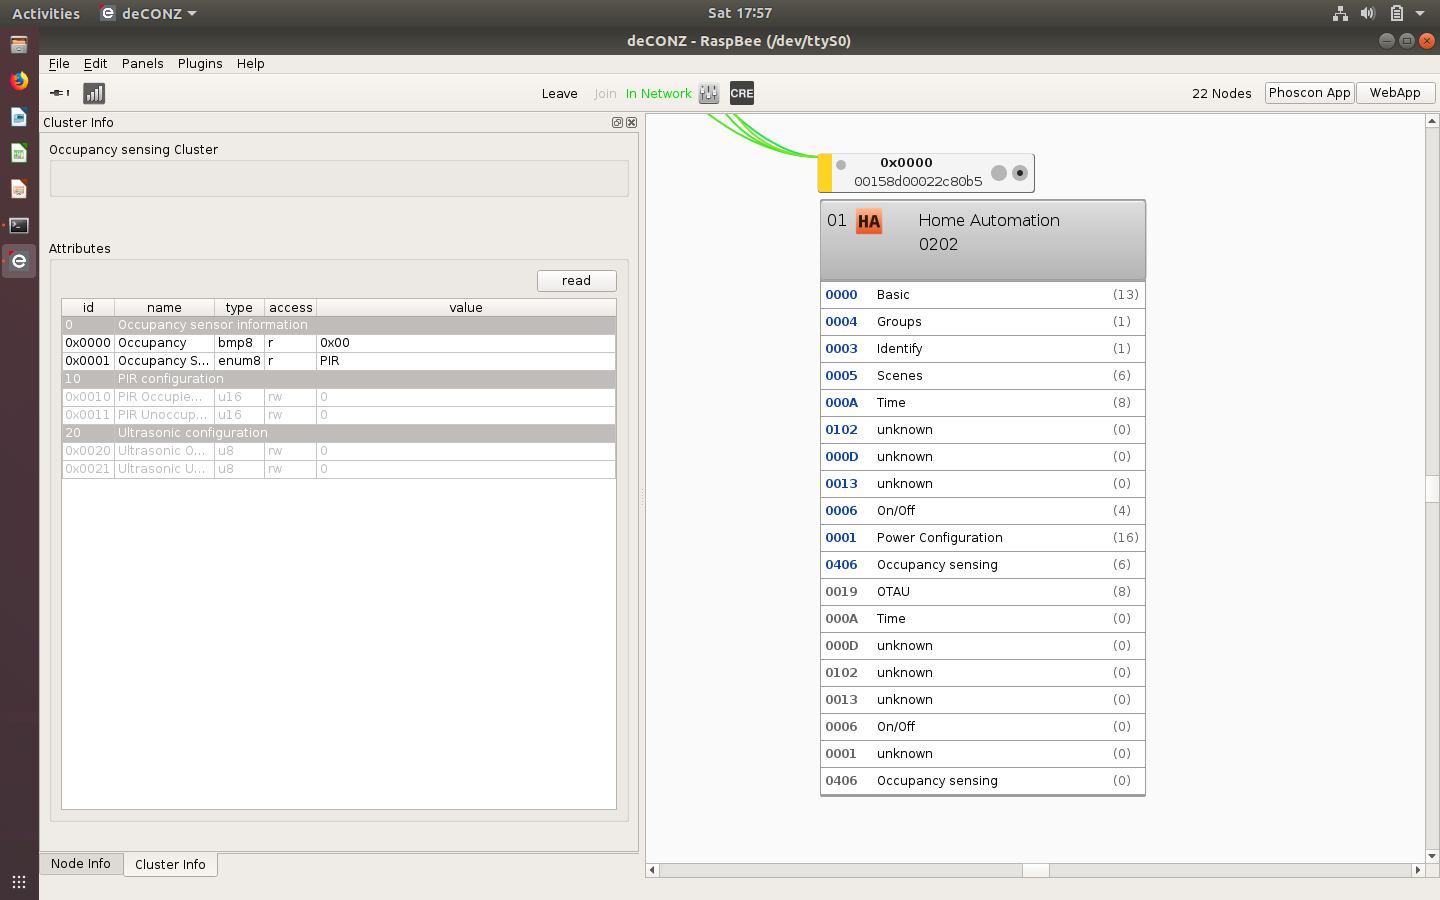Select the 0x0001 Occupancy sensor type row
The width and height of the screenshot is (1440, 900).
339,361
